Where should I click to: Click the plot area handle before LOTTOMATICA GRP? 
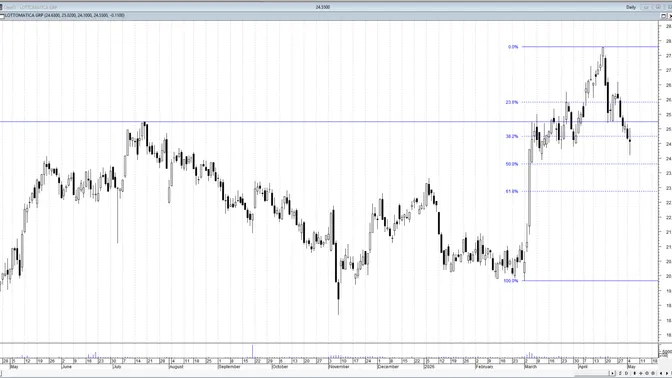pos(2,16)
